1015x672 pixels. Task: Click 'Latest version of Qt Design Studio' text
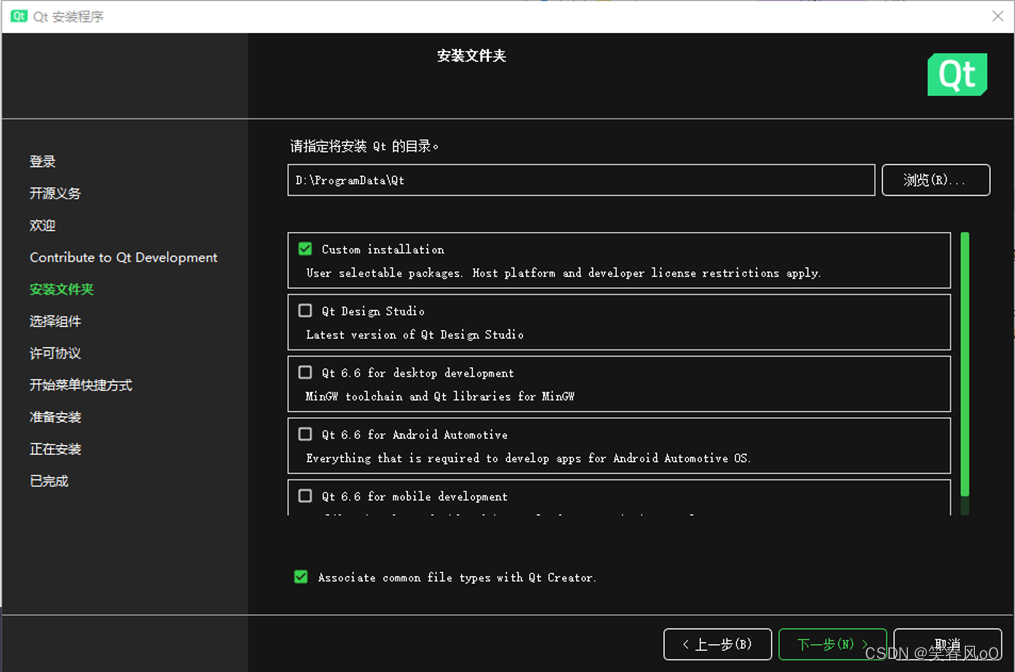pos(414,335)
